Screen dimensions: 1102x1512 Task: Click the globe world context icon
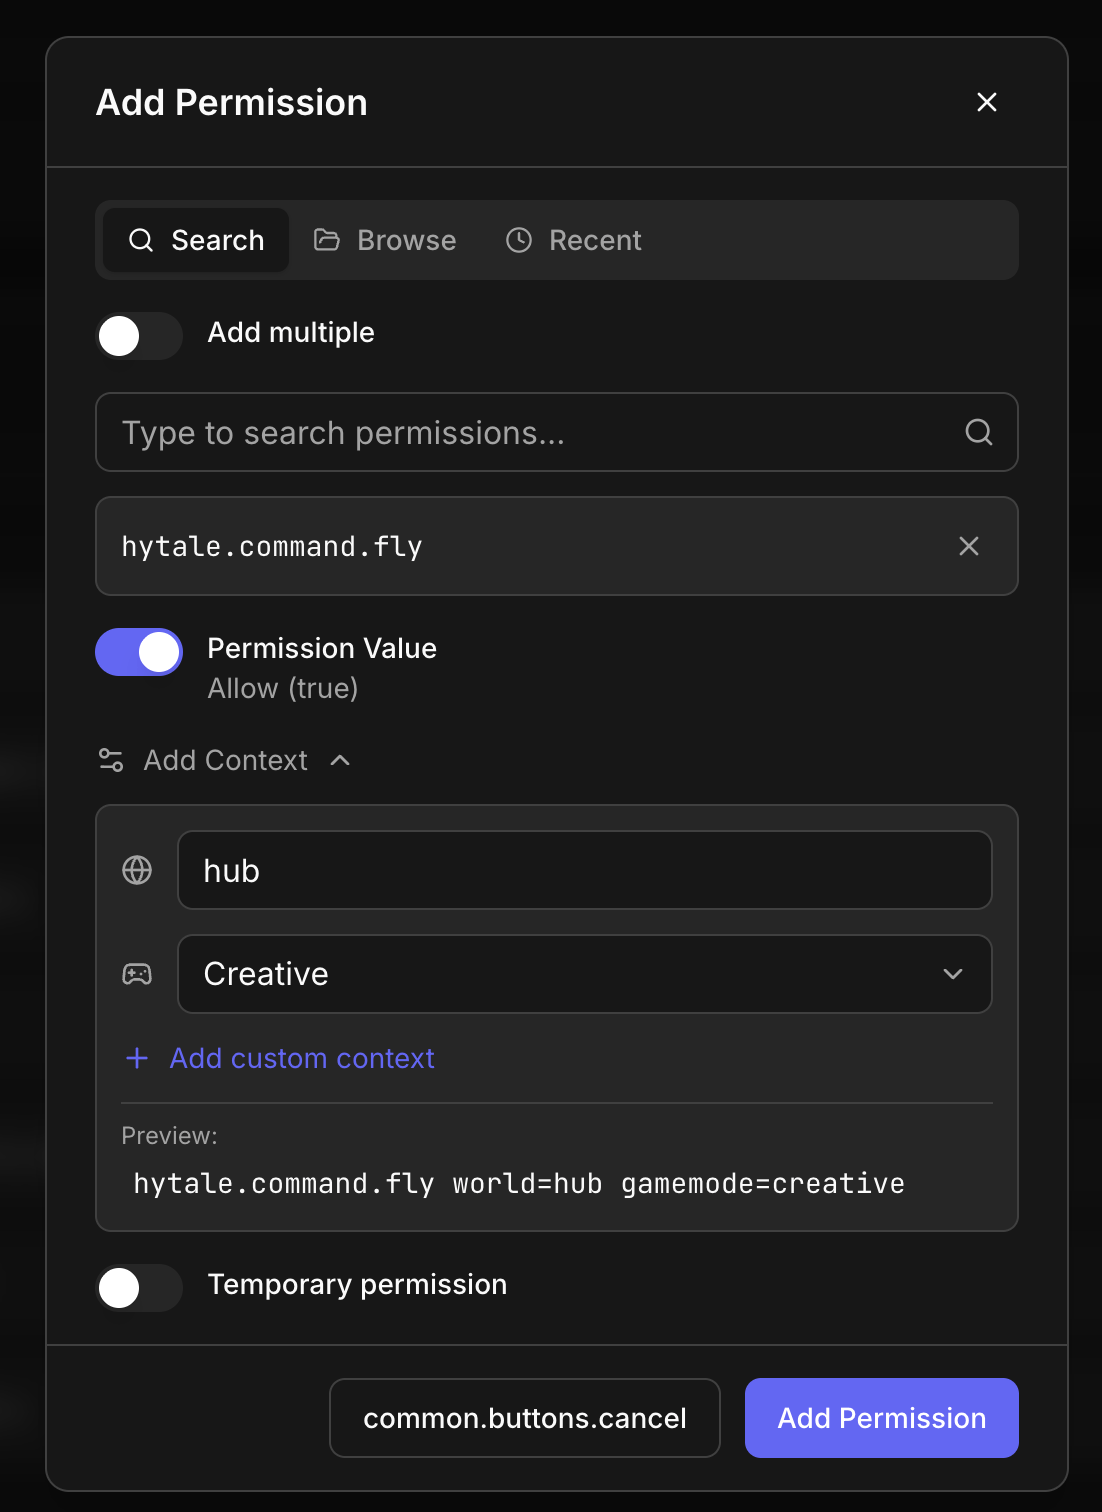137,870
